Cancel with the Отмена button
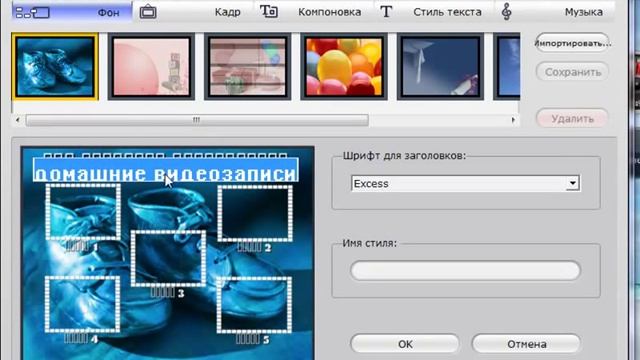Screen dimensions: 640x360 coord(527,344)
